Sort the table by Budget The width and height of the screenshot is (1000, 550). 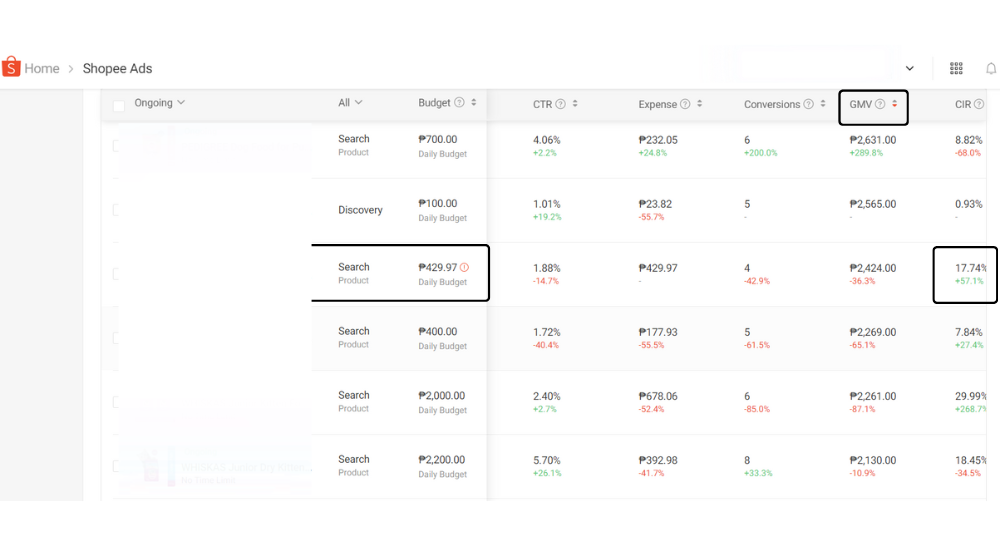click(474, 103)
